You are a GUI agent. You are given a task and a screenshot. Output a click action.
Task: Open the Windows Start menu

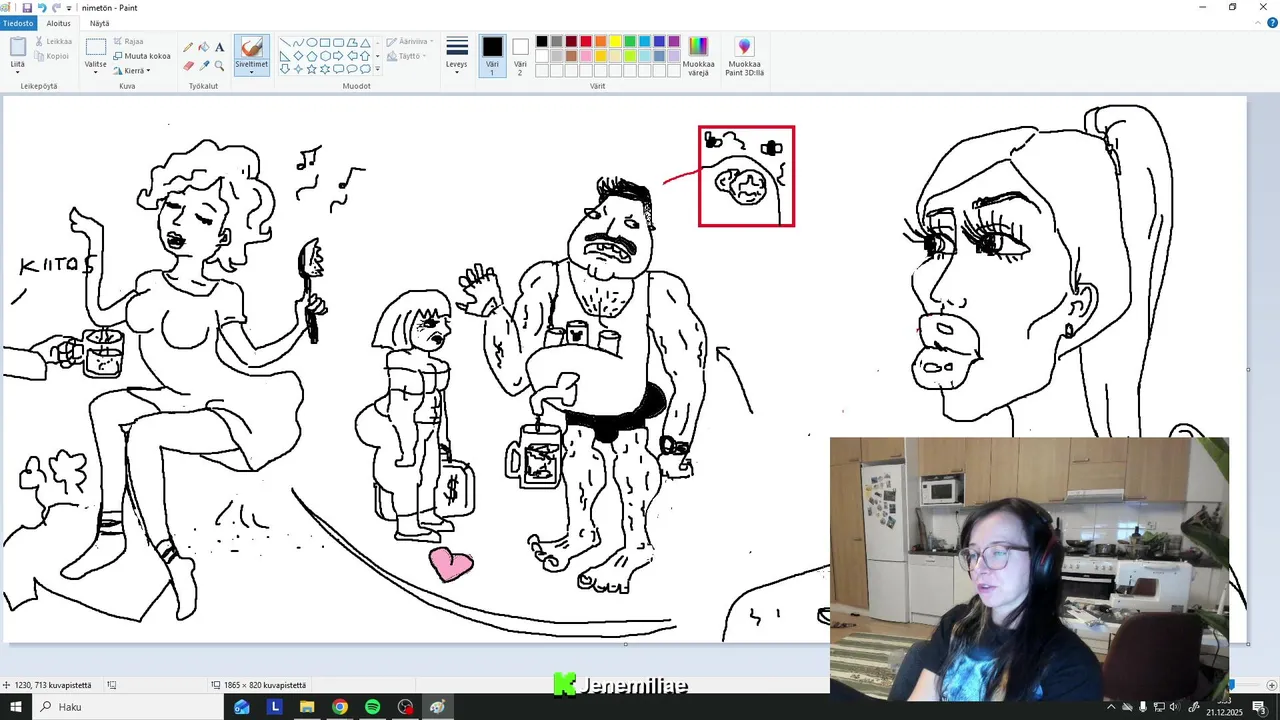coord(16,707)
